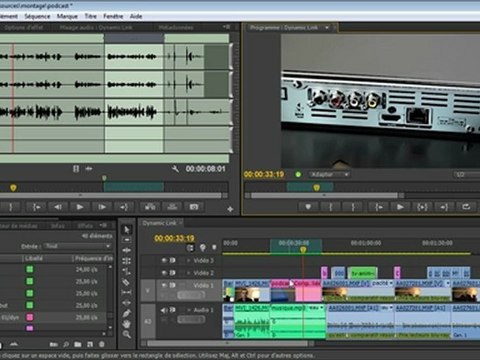This screenshot has width=480, height=360.
Task: Step forward one frame in Source monitor
Action: tap(102, 207)
